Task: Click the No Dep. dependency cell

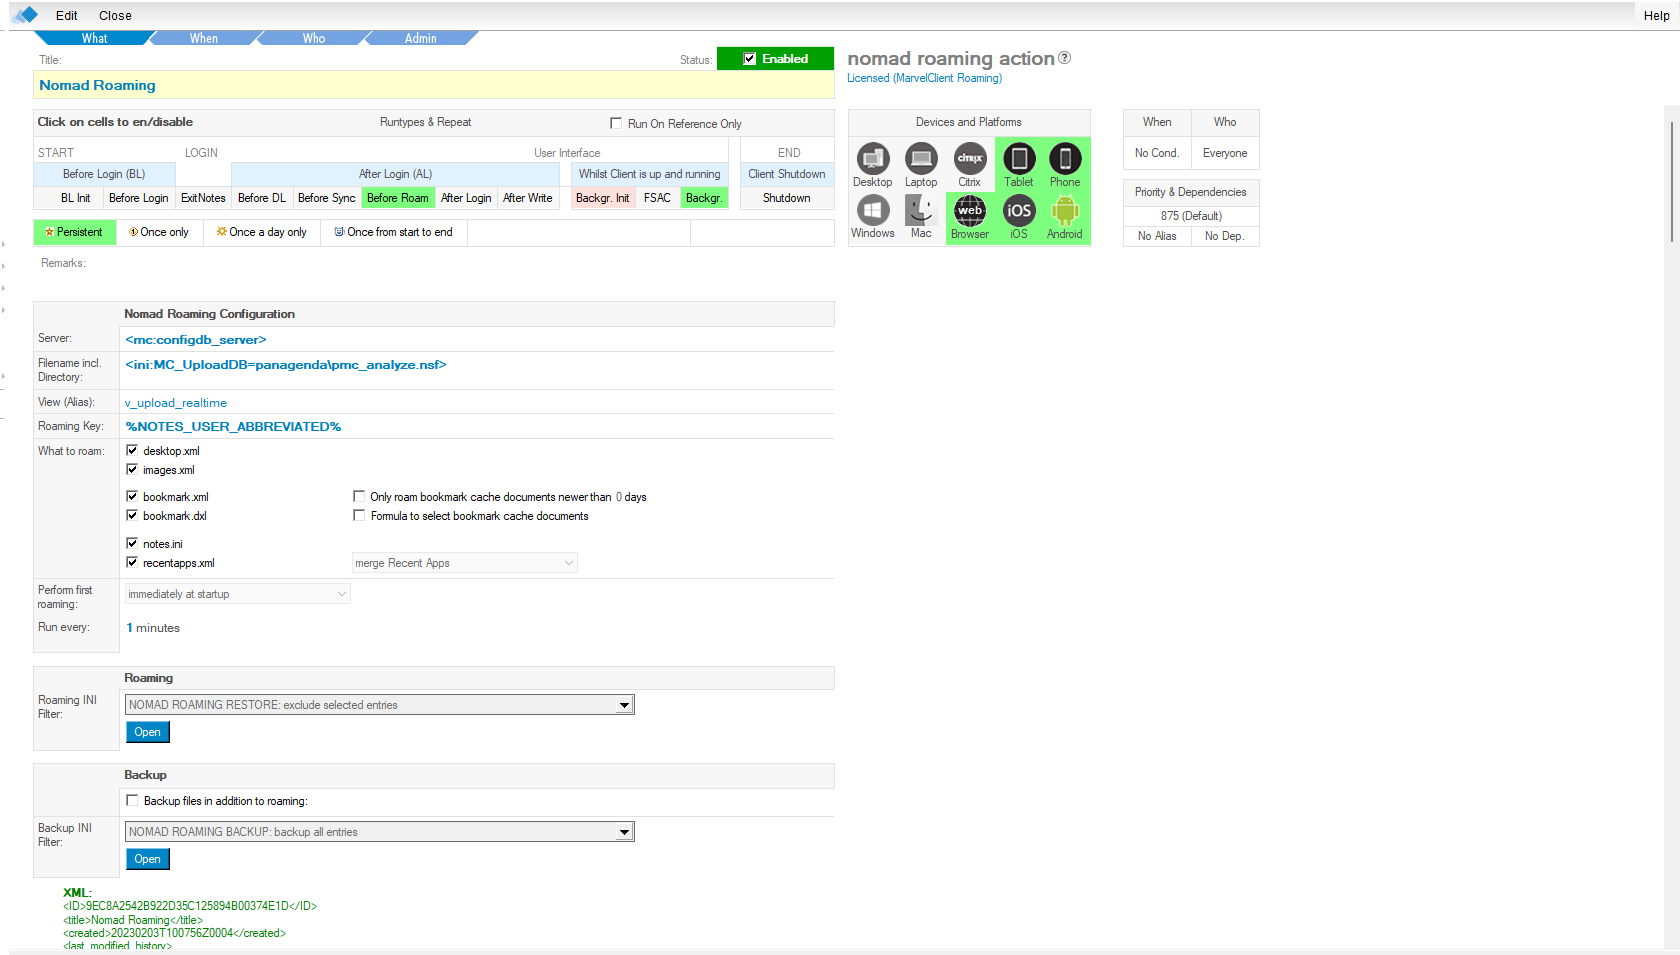Action: (x=1225, y=236)
